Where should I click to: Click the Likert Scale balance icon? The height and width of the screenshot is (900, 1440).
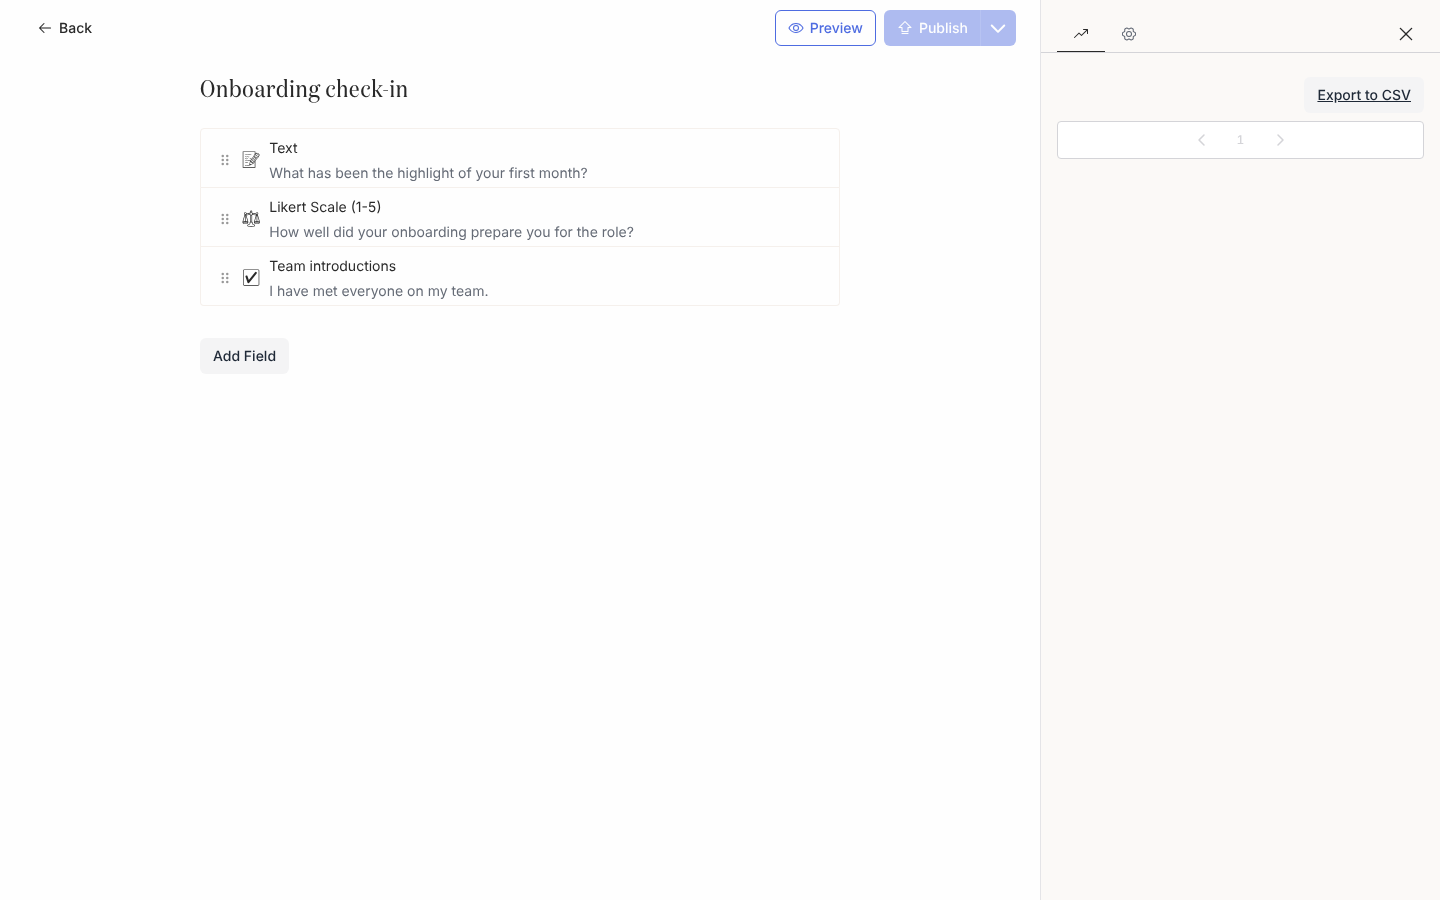coord(251,219)
